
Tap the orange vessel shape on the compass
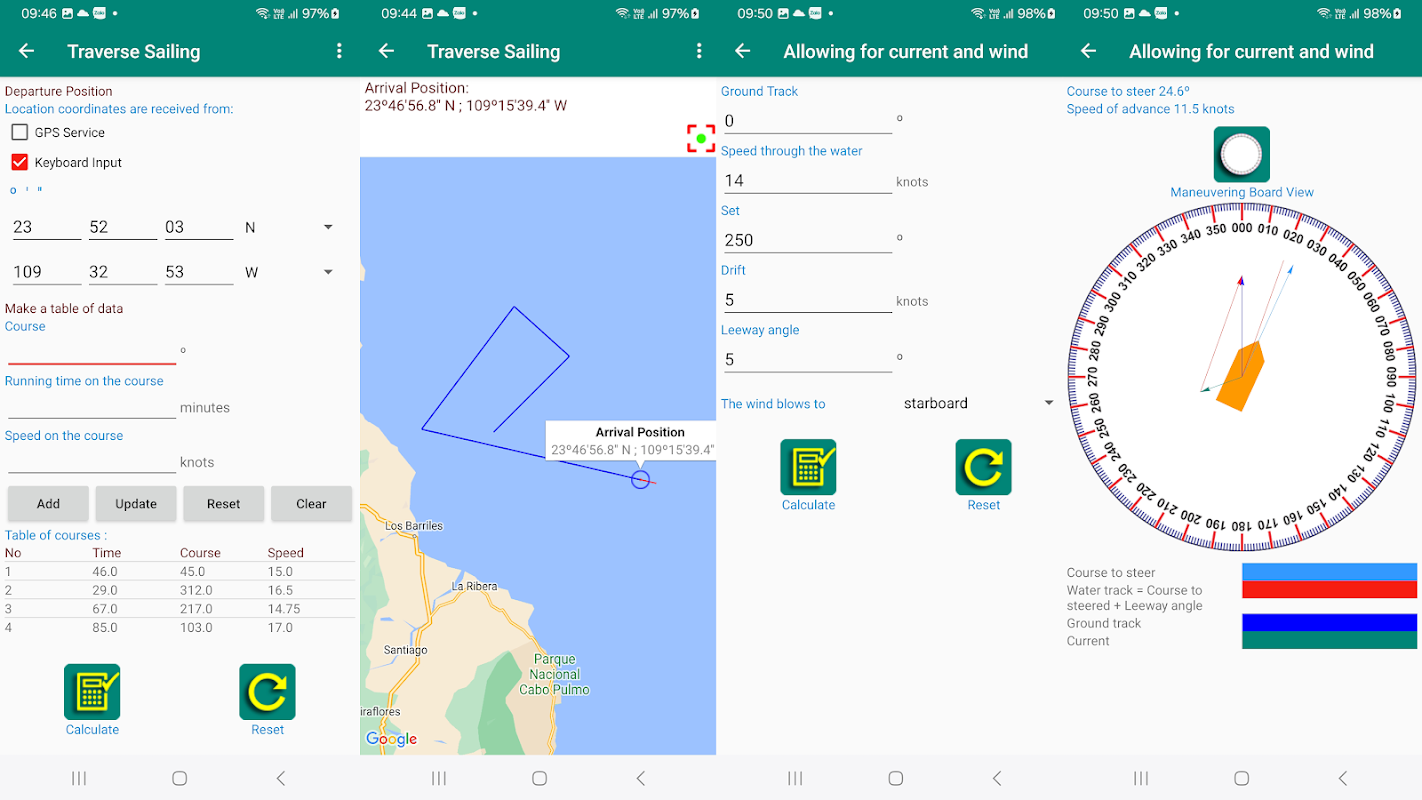click(1240, 376)
